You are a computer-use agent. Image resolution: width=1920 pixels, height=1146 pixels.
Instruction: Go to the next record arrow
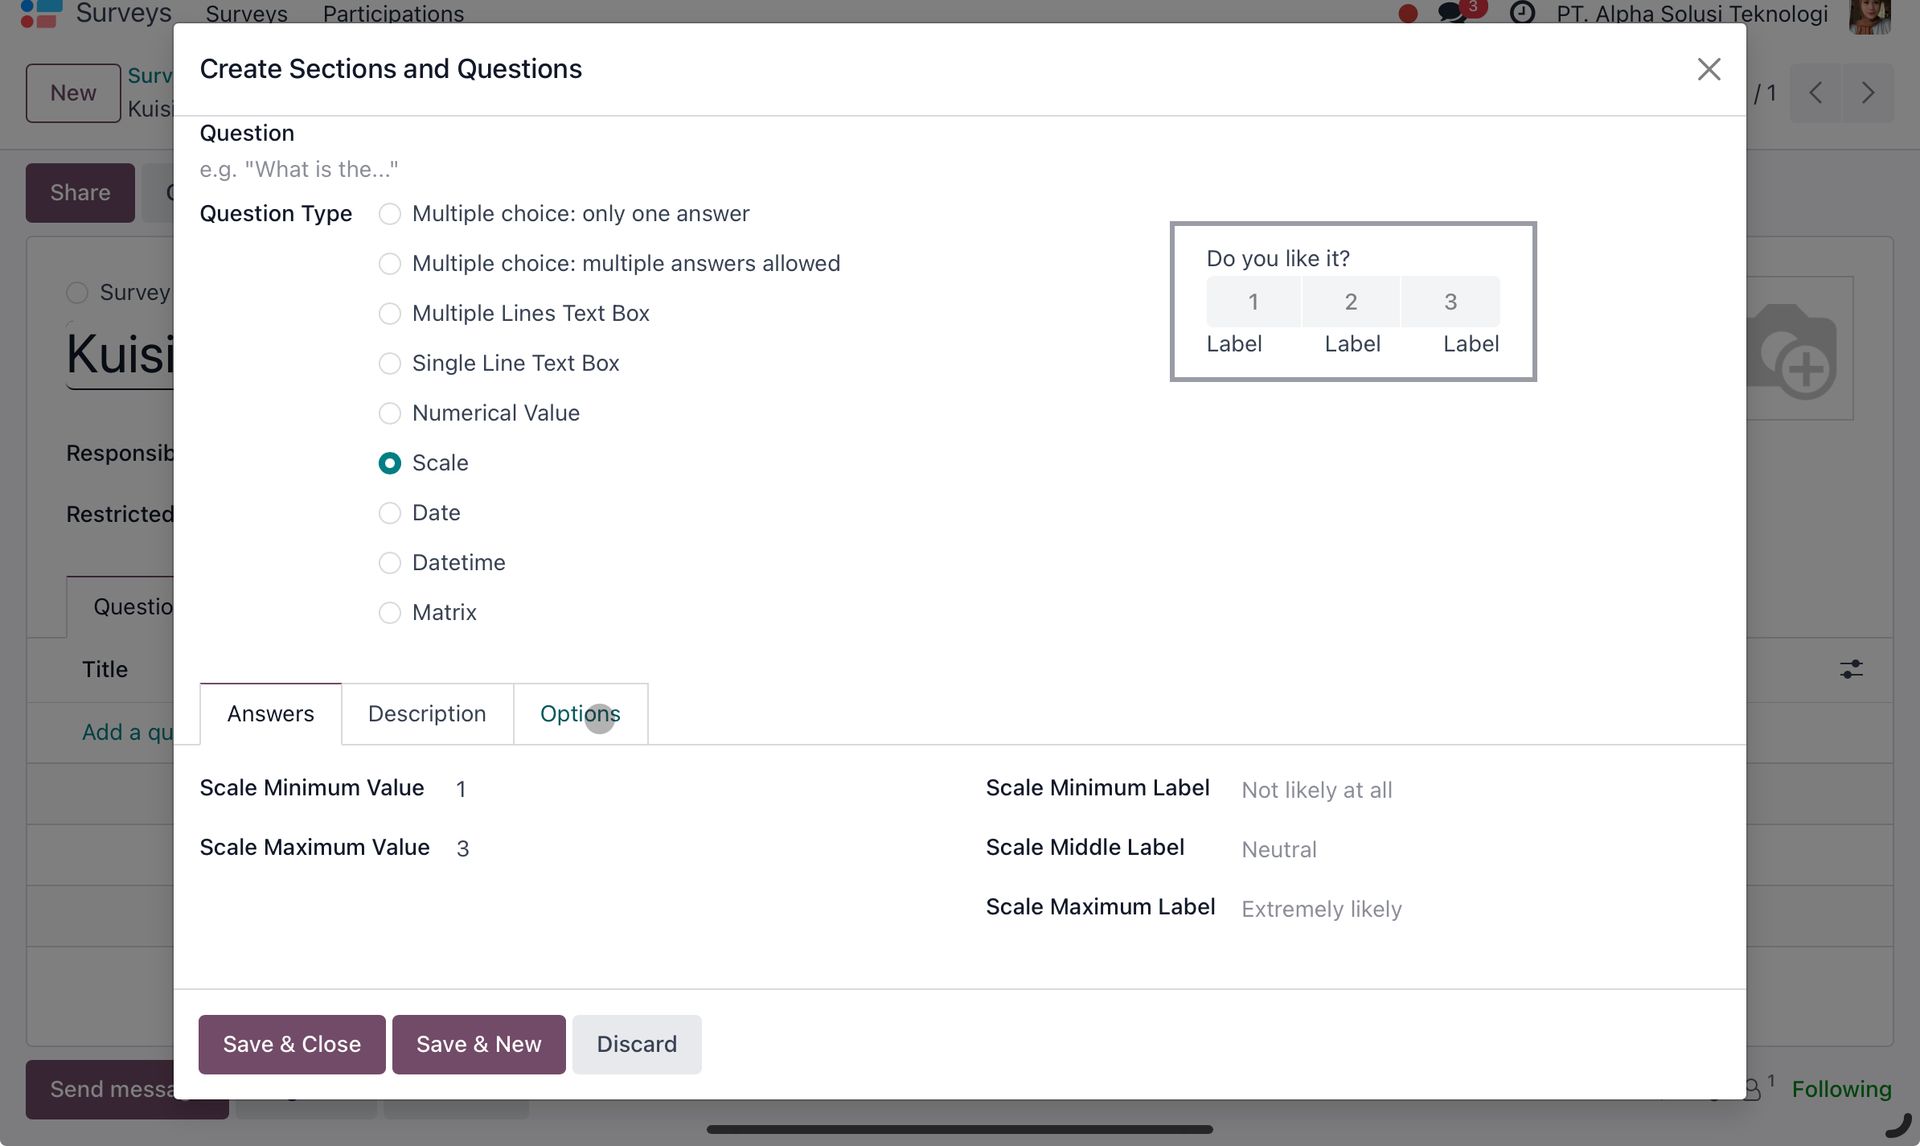click(1867, 93)
